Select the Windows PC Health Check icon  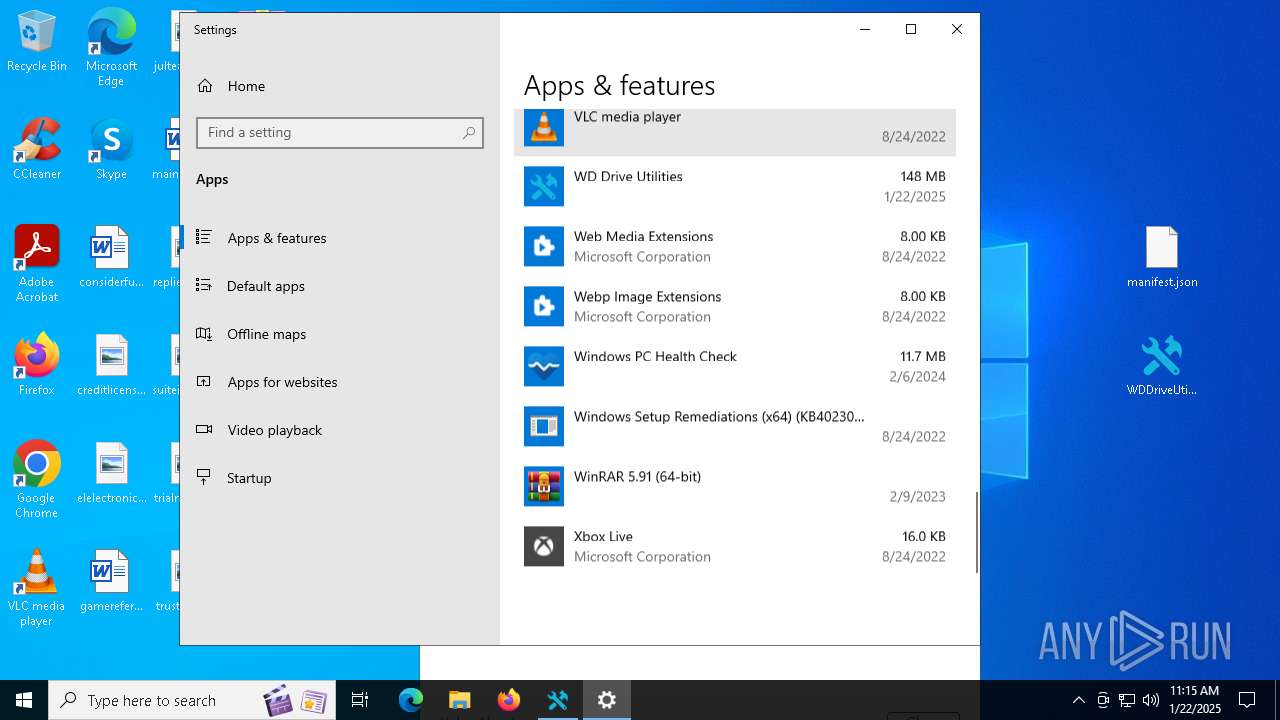pyautogui.click(x=544, y=366)
